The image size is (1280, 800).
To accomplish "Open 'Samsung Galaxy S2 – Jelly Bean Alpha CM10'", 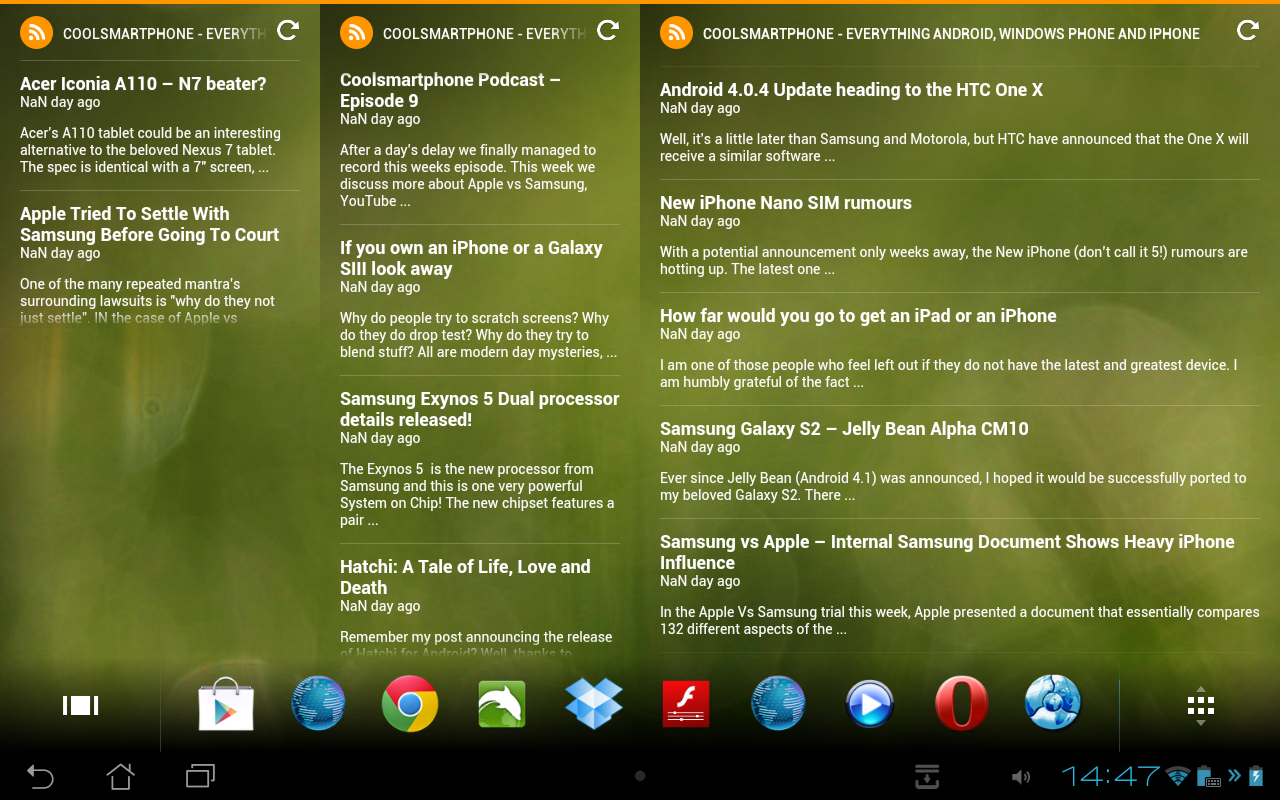I will point(844,429).
